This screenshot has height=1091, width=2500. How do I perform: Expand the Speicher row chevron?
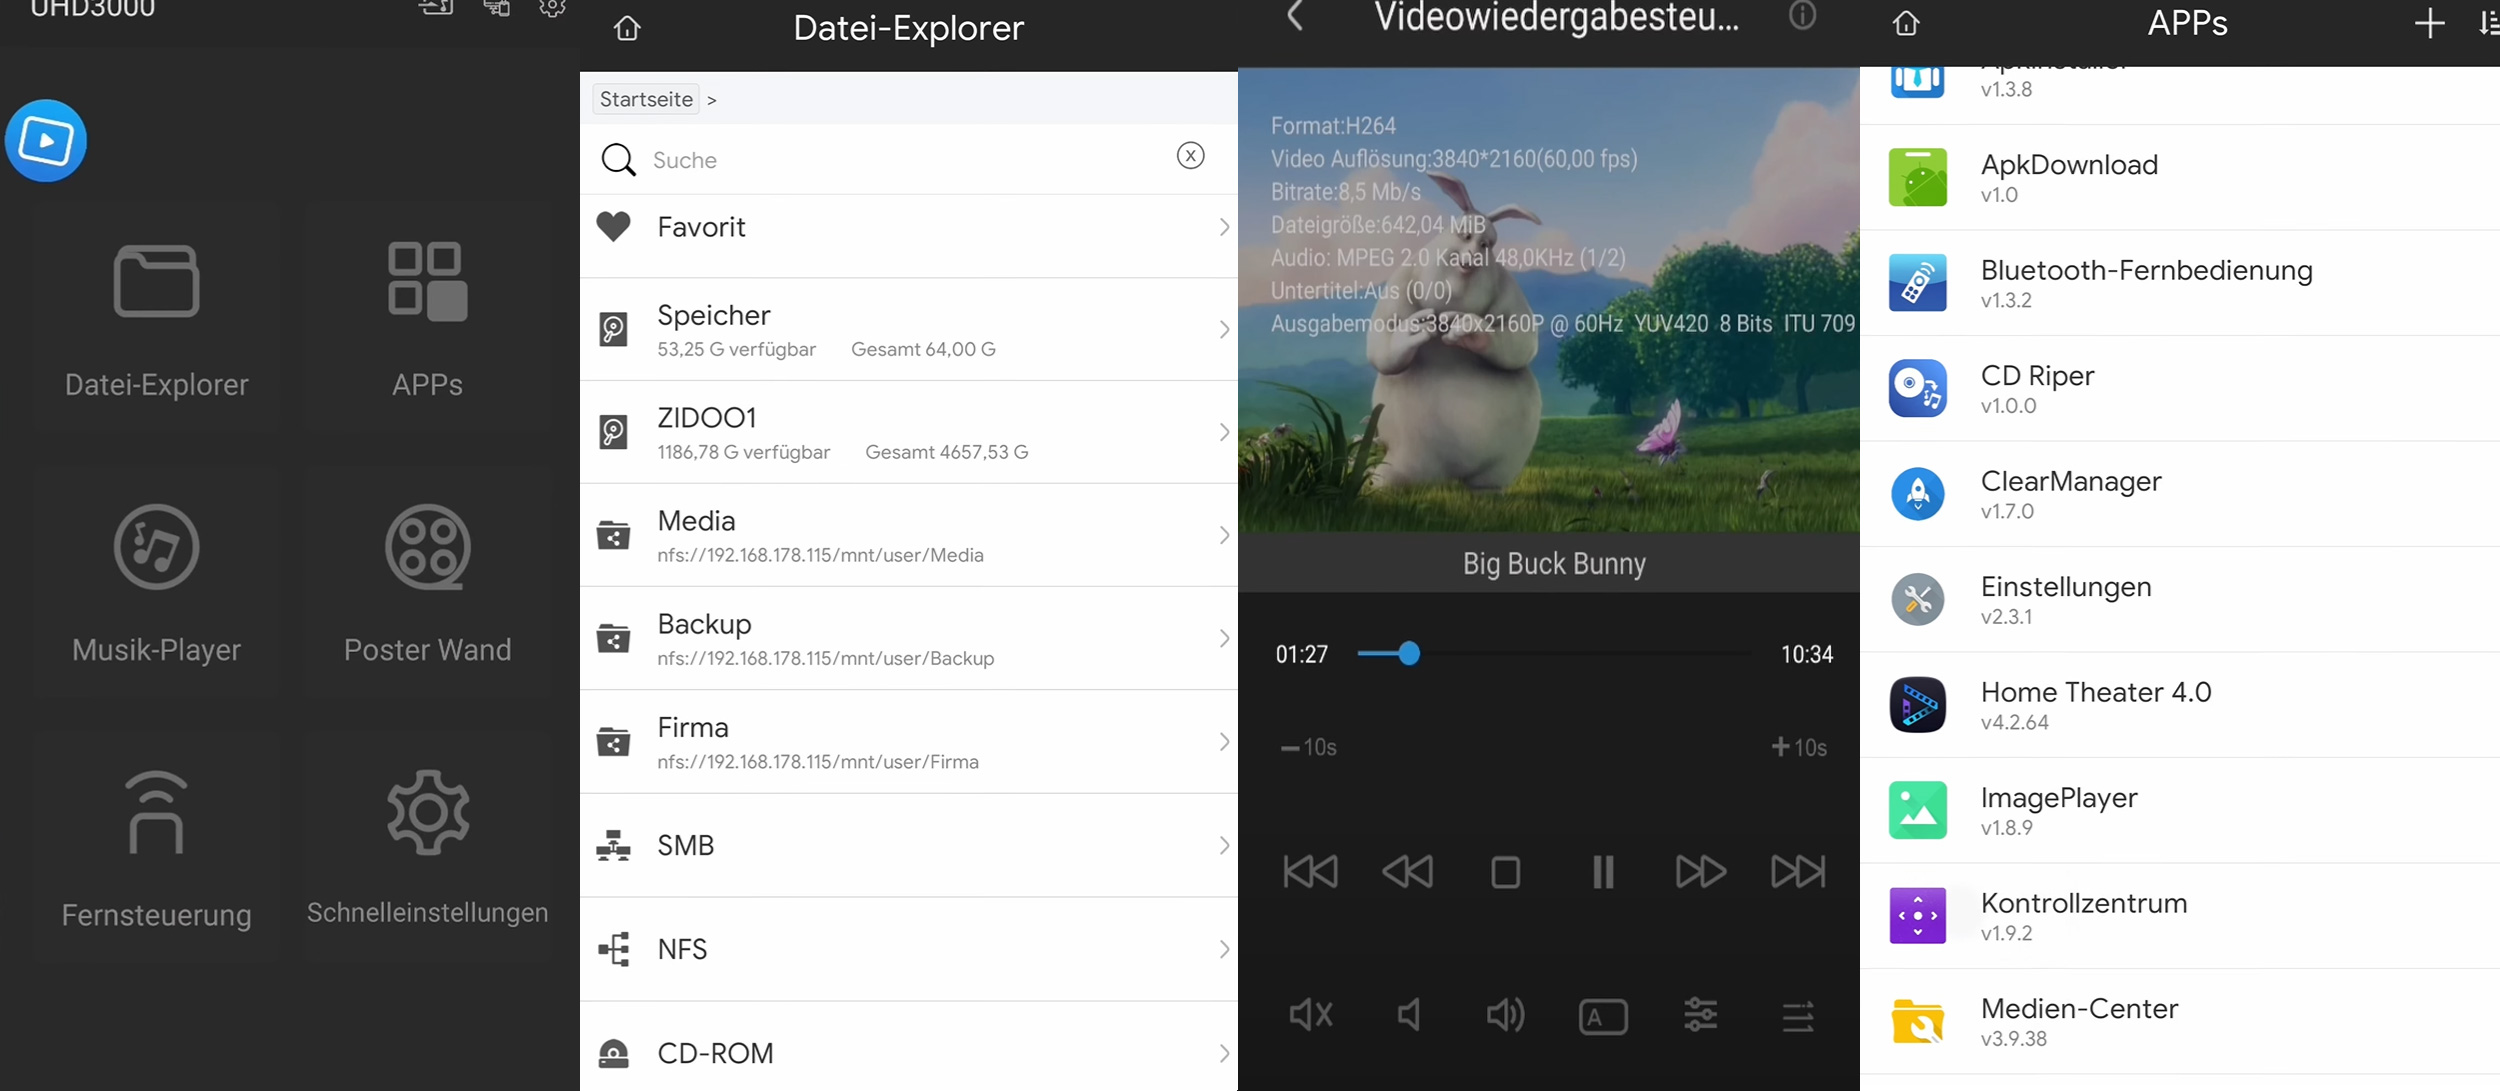1224,329
